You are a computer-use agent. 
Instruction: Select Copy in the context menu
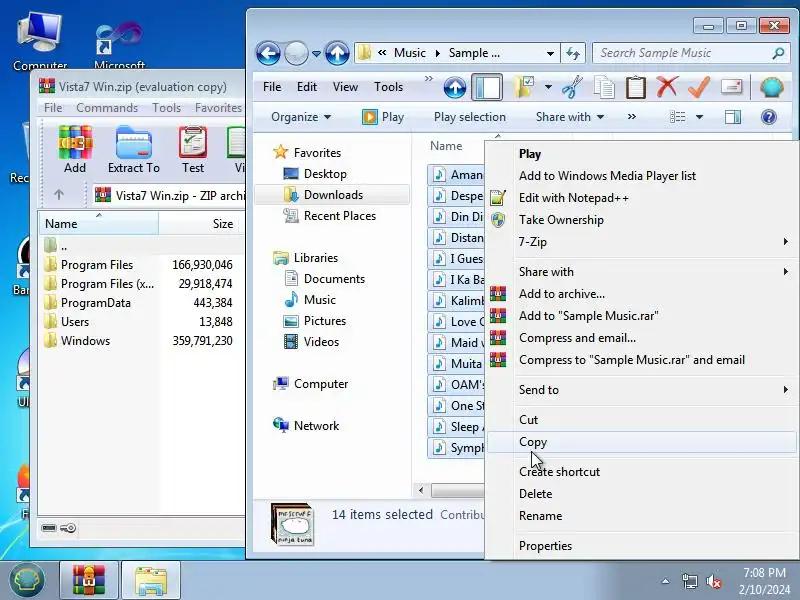point(642,442)
